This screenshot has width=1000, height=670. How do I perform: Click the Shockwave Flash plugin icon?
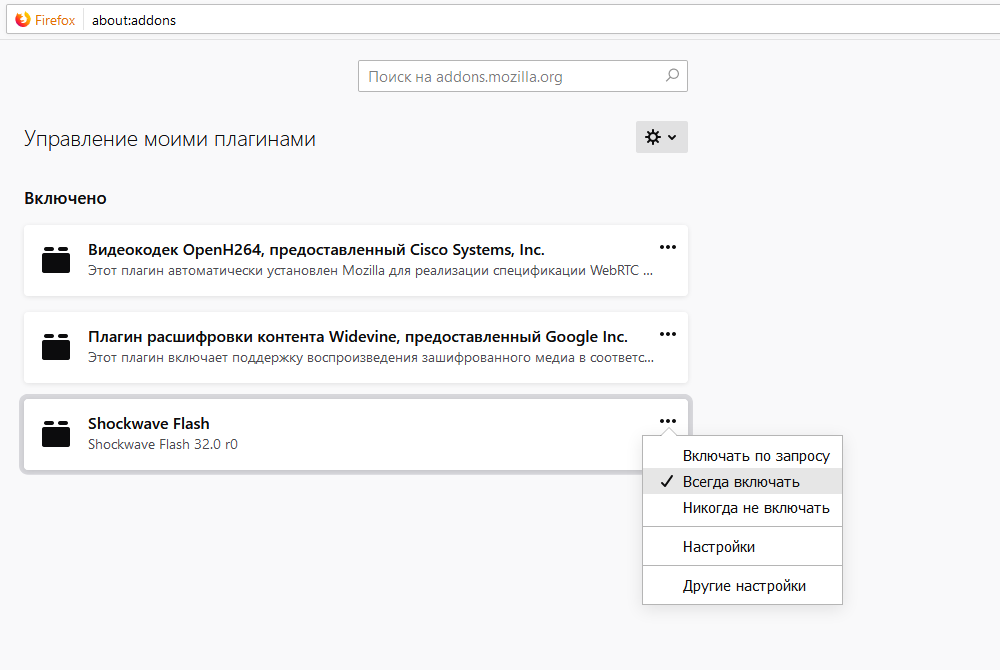[56, 434]
